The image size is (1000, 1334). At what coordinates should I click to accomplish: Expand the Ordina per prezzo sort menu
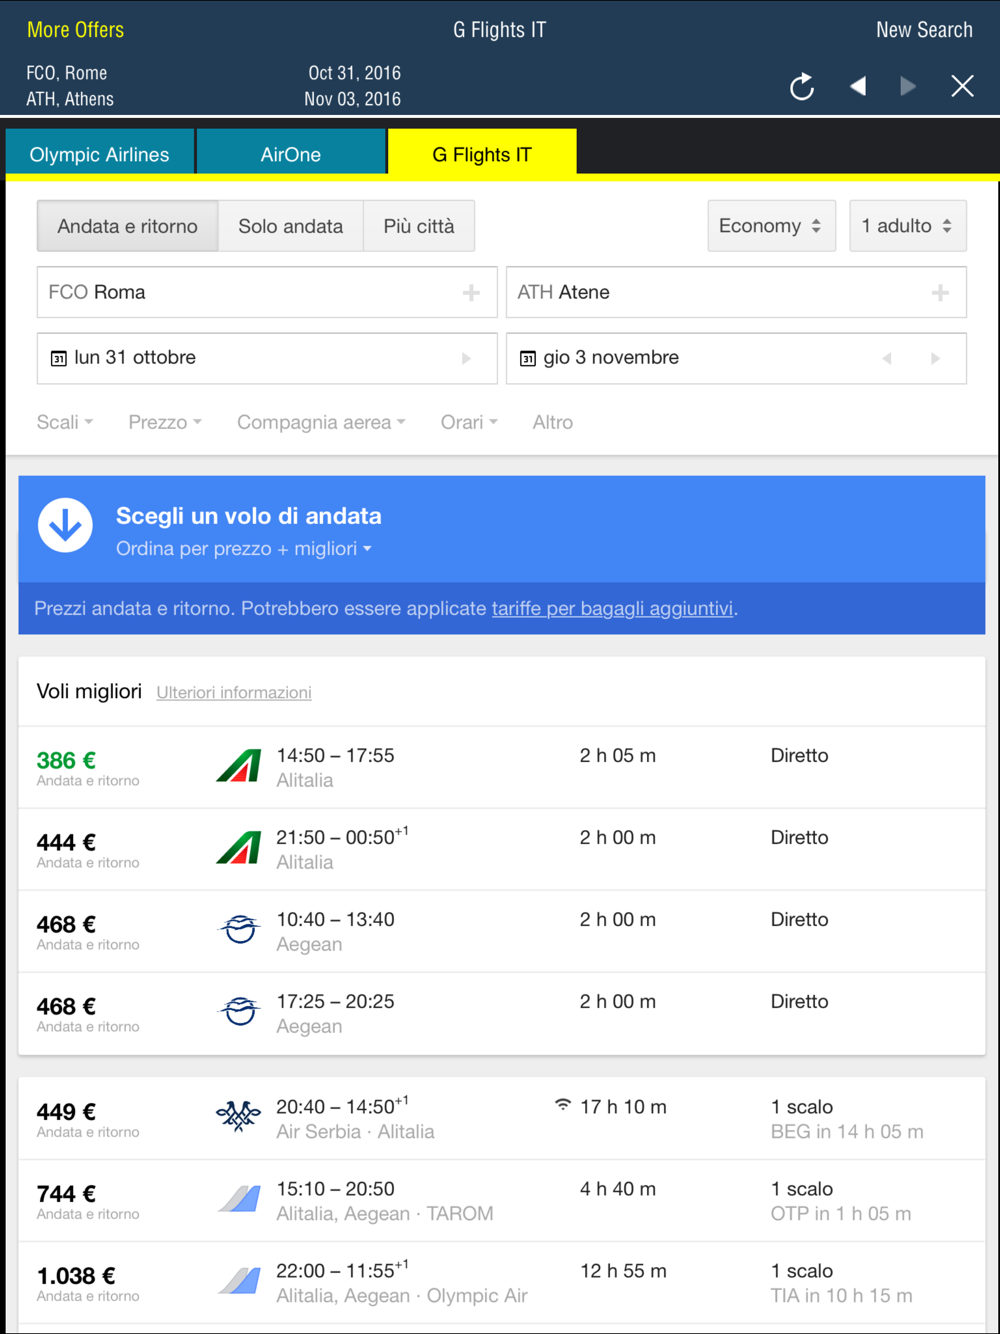(244, 548)
